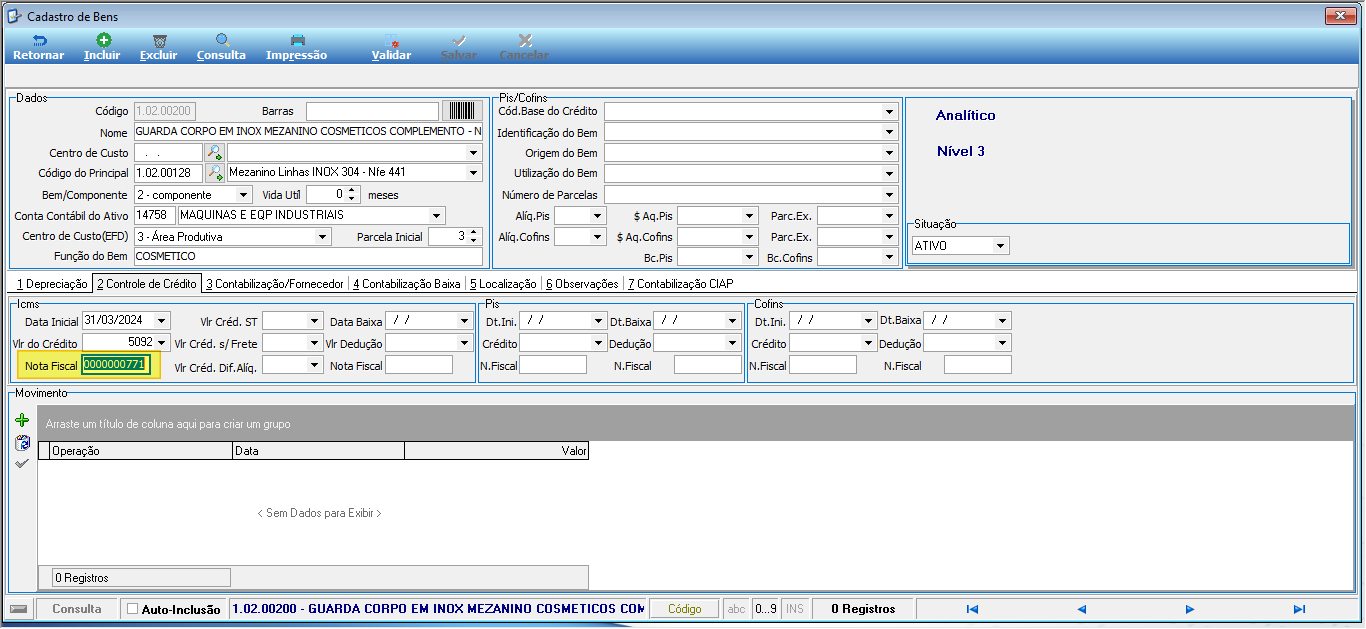Click the 0...9 status bar indicator
1366x629 pixels.
766,609
